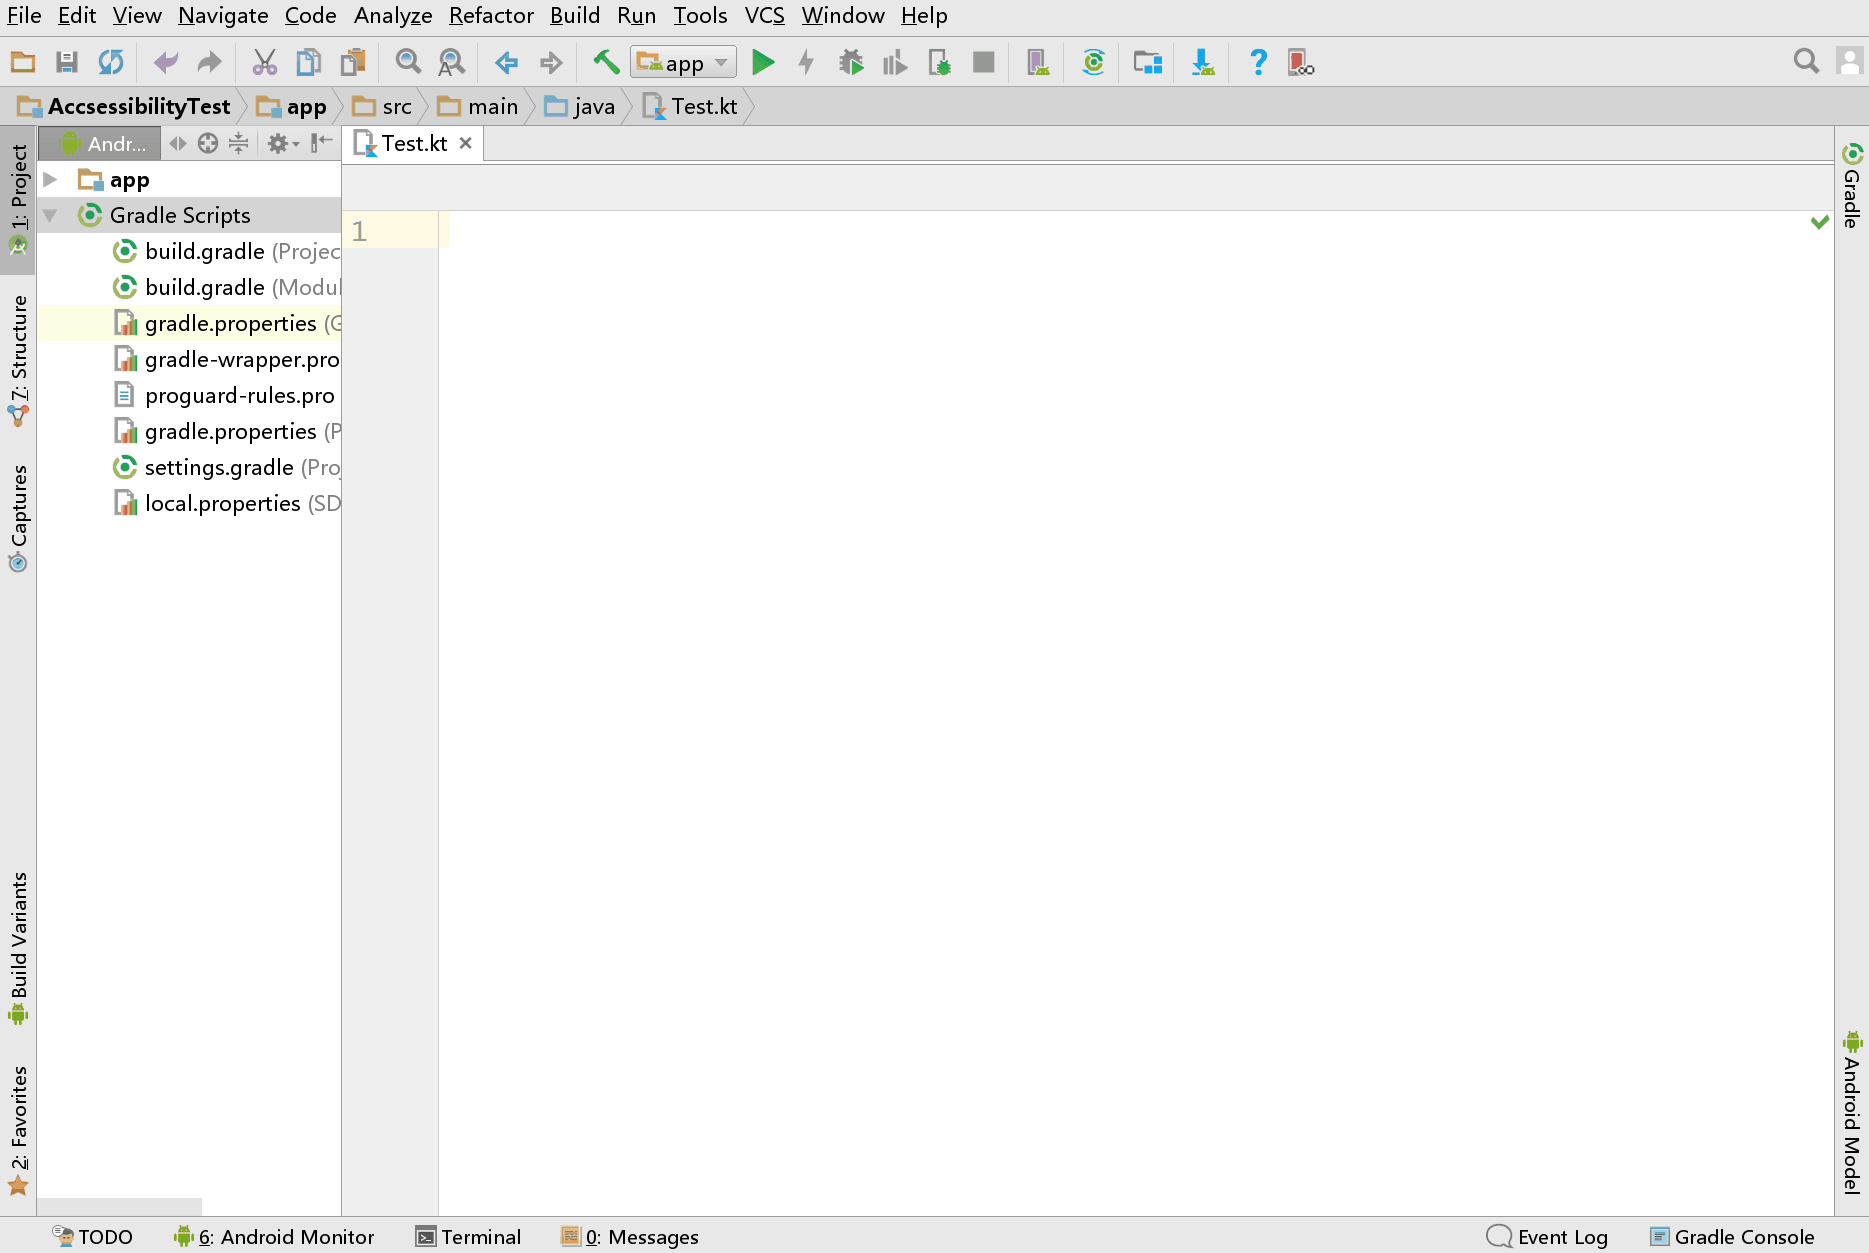Paste using the clipboard toolbar icon

tap(353, 63)
